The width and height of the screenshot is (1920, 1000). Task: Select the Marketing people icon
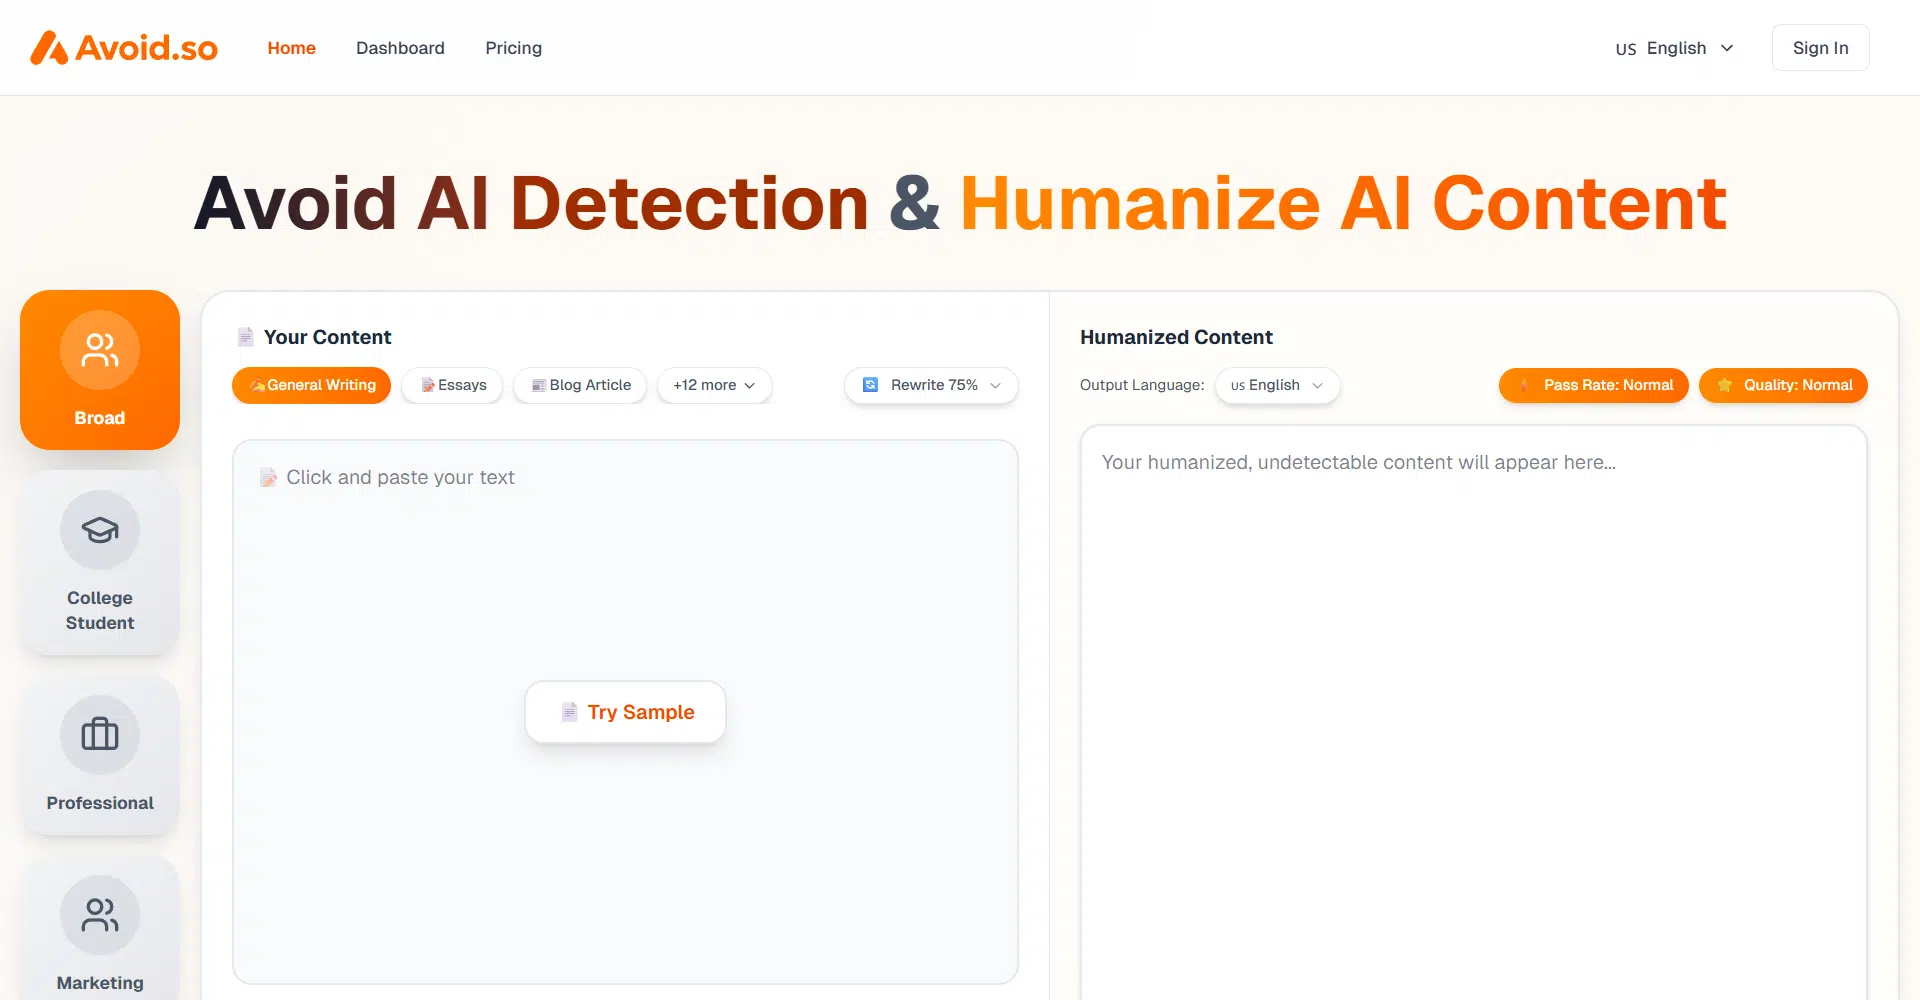pos(100,914)
